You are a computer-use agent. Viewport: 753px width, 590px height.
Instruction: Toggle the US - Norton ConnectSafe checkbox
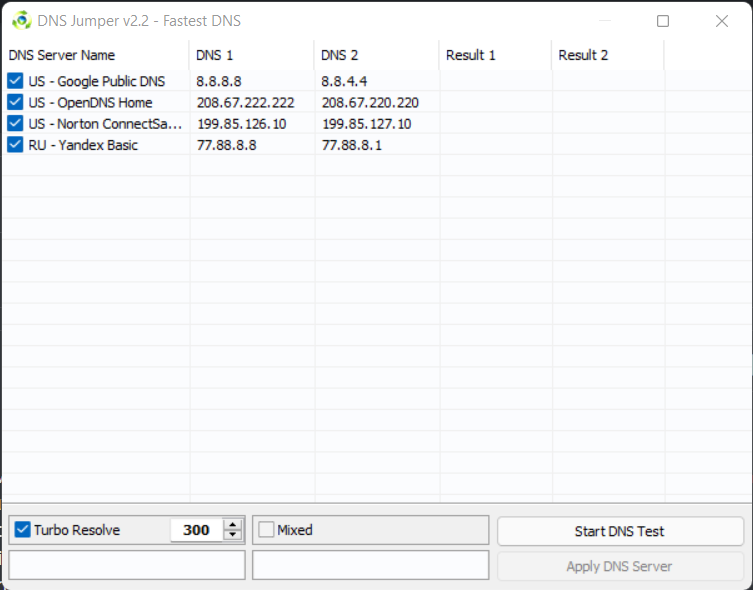15,123
